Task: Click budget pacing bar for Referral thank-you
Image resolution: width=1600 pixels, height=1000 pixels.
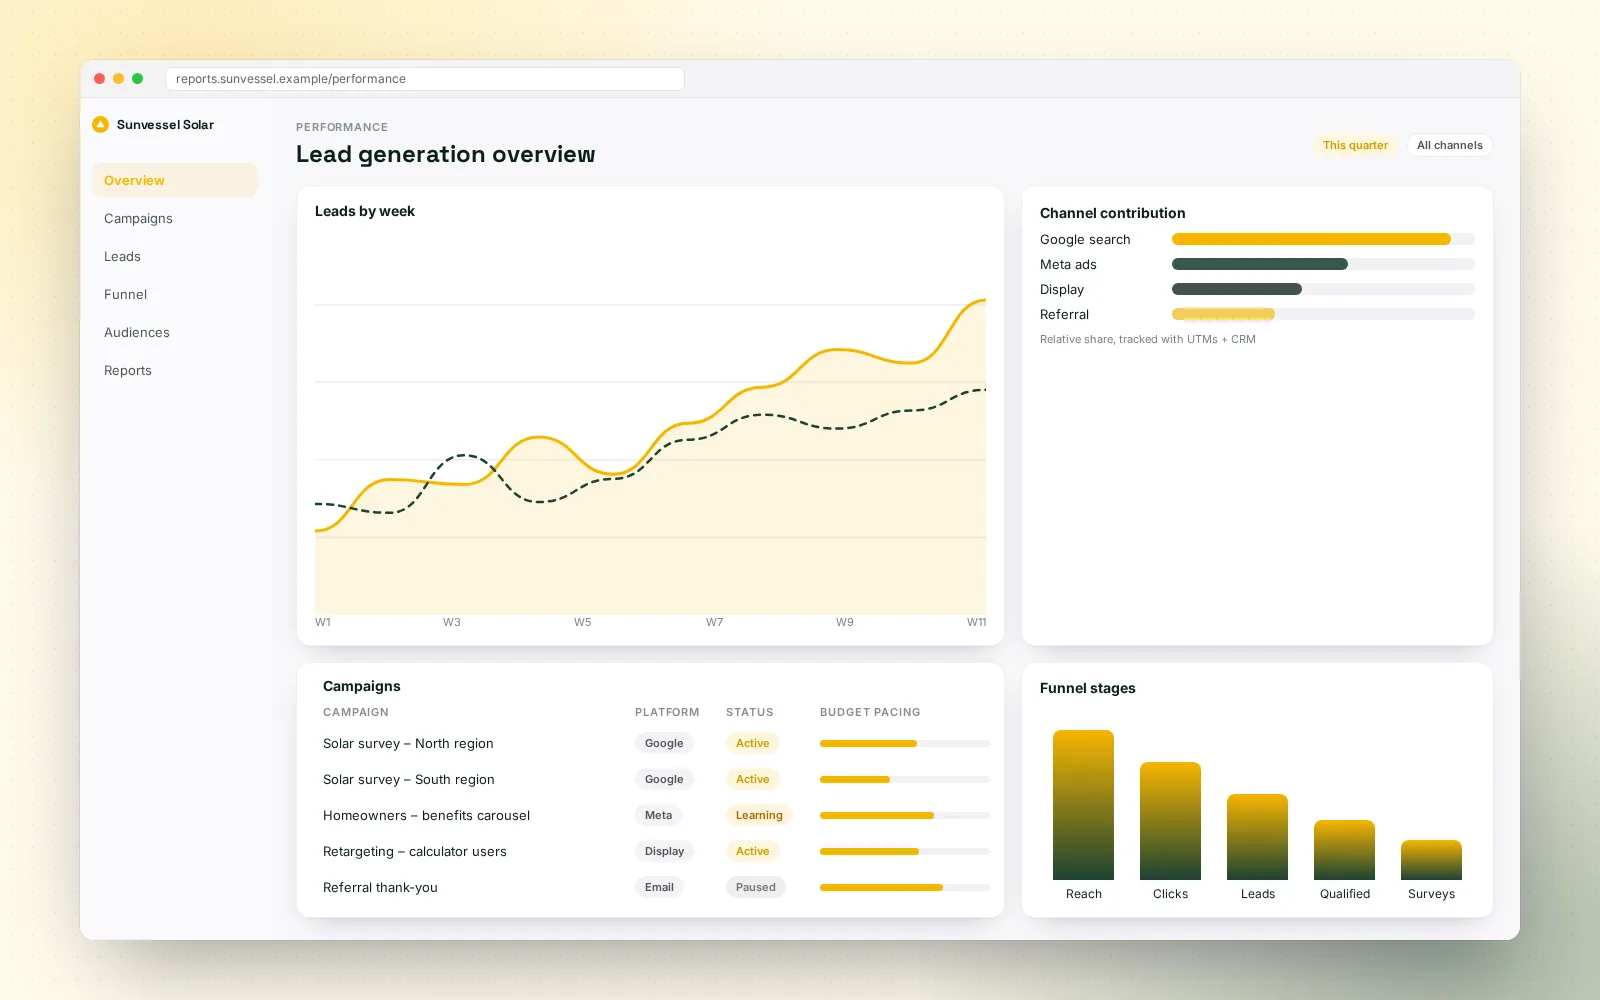Action: point(905,887)
